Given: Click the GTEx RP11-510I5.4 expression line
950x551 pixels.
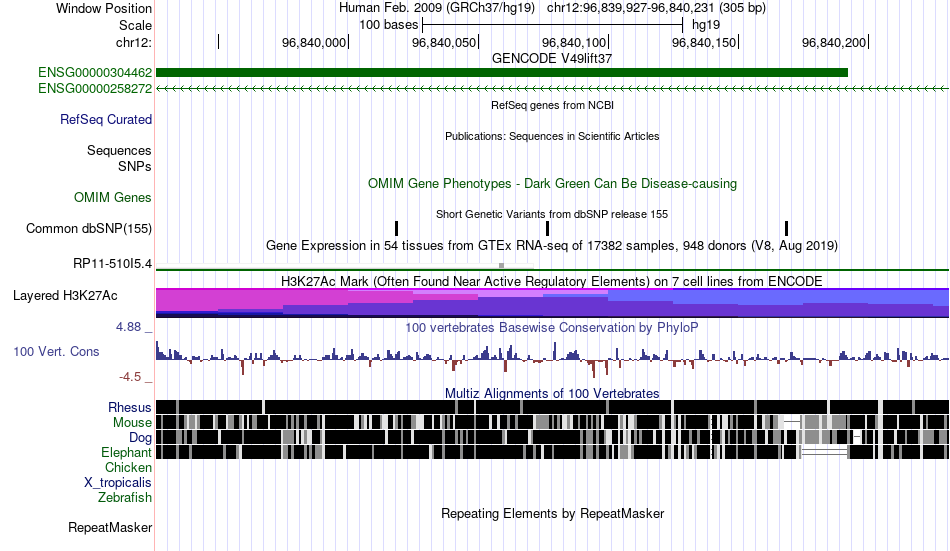Looking at the screenshot, I should 553,270.
